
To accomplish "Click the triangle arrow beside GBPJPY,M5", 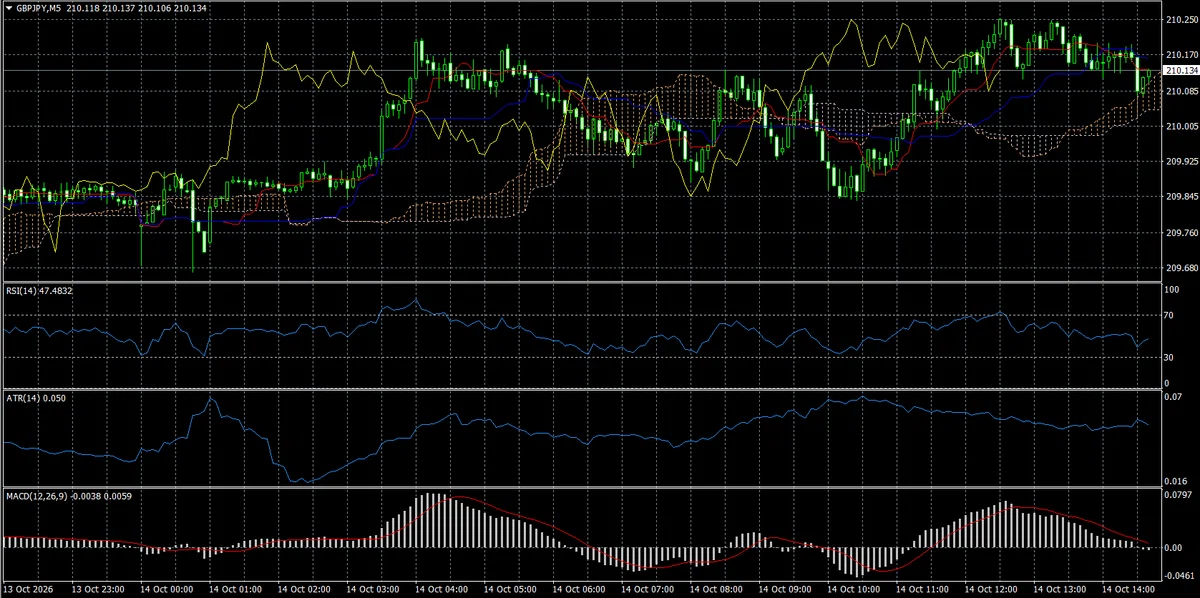I will (x=7, y=8).
